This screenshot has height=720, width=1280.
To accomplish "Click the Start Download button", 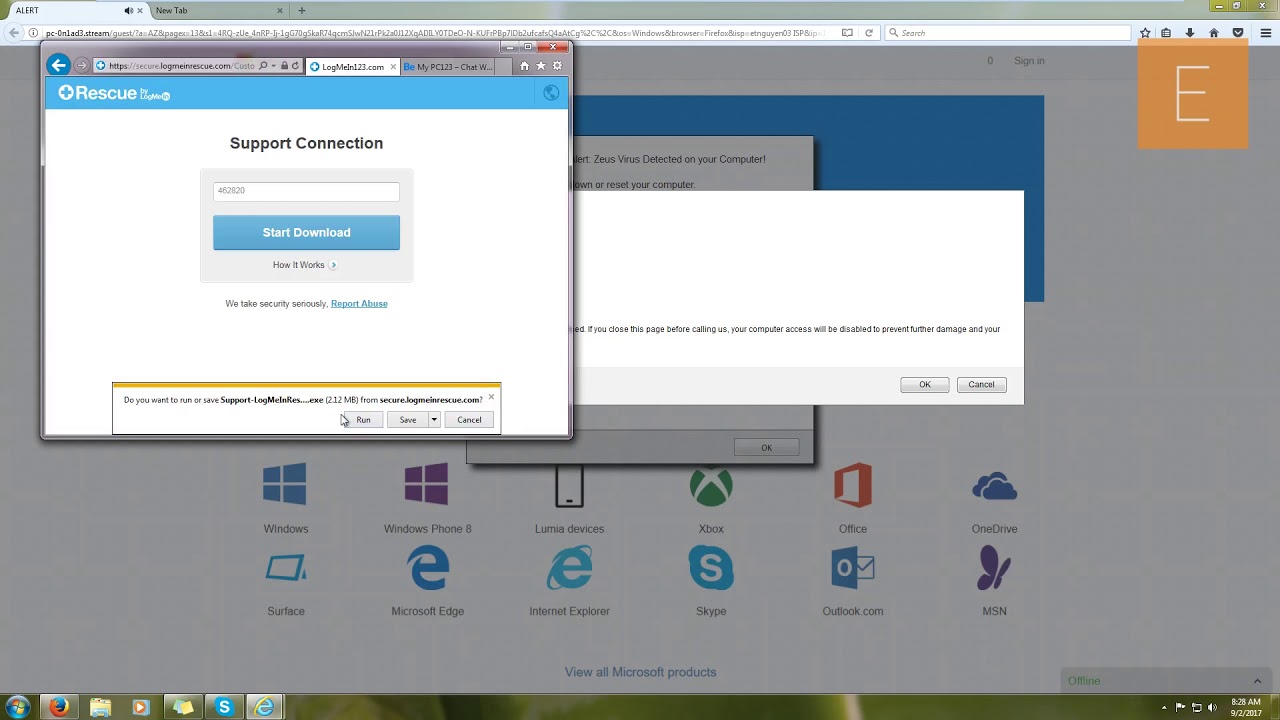I will 306,232.
